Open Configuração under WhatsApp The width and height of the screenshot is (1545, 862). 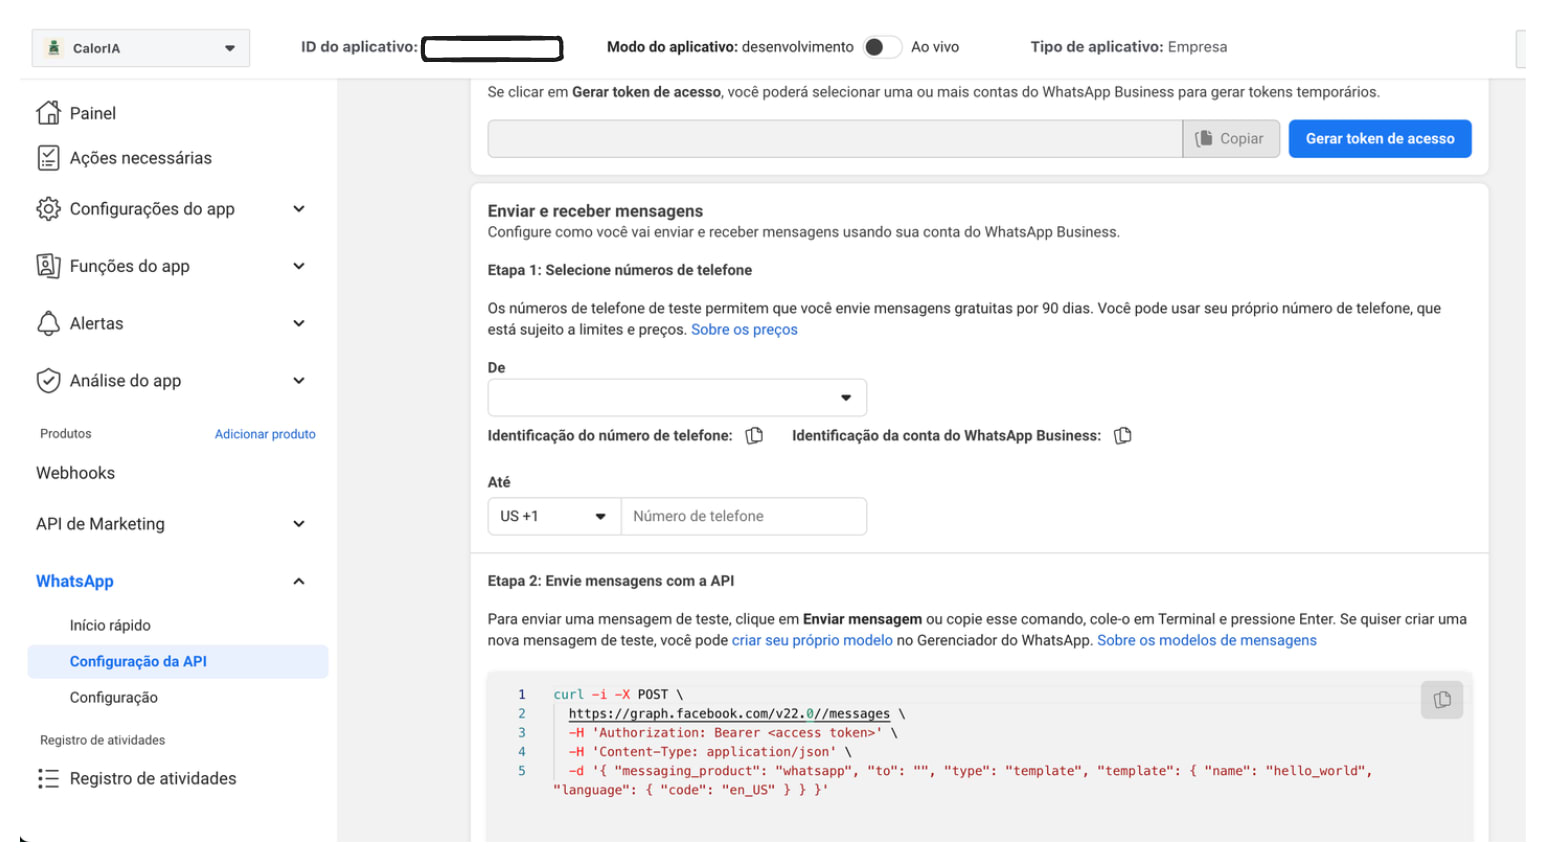(113, 698)
